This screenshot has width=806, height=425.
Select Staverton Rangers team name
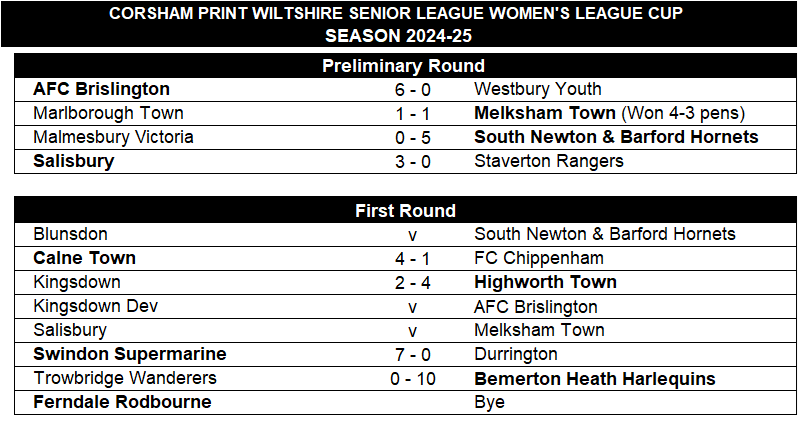(x=548, y=161)
